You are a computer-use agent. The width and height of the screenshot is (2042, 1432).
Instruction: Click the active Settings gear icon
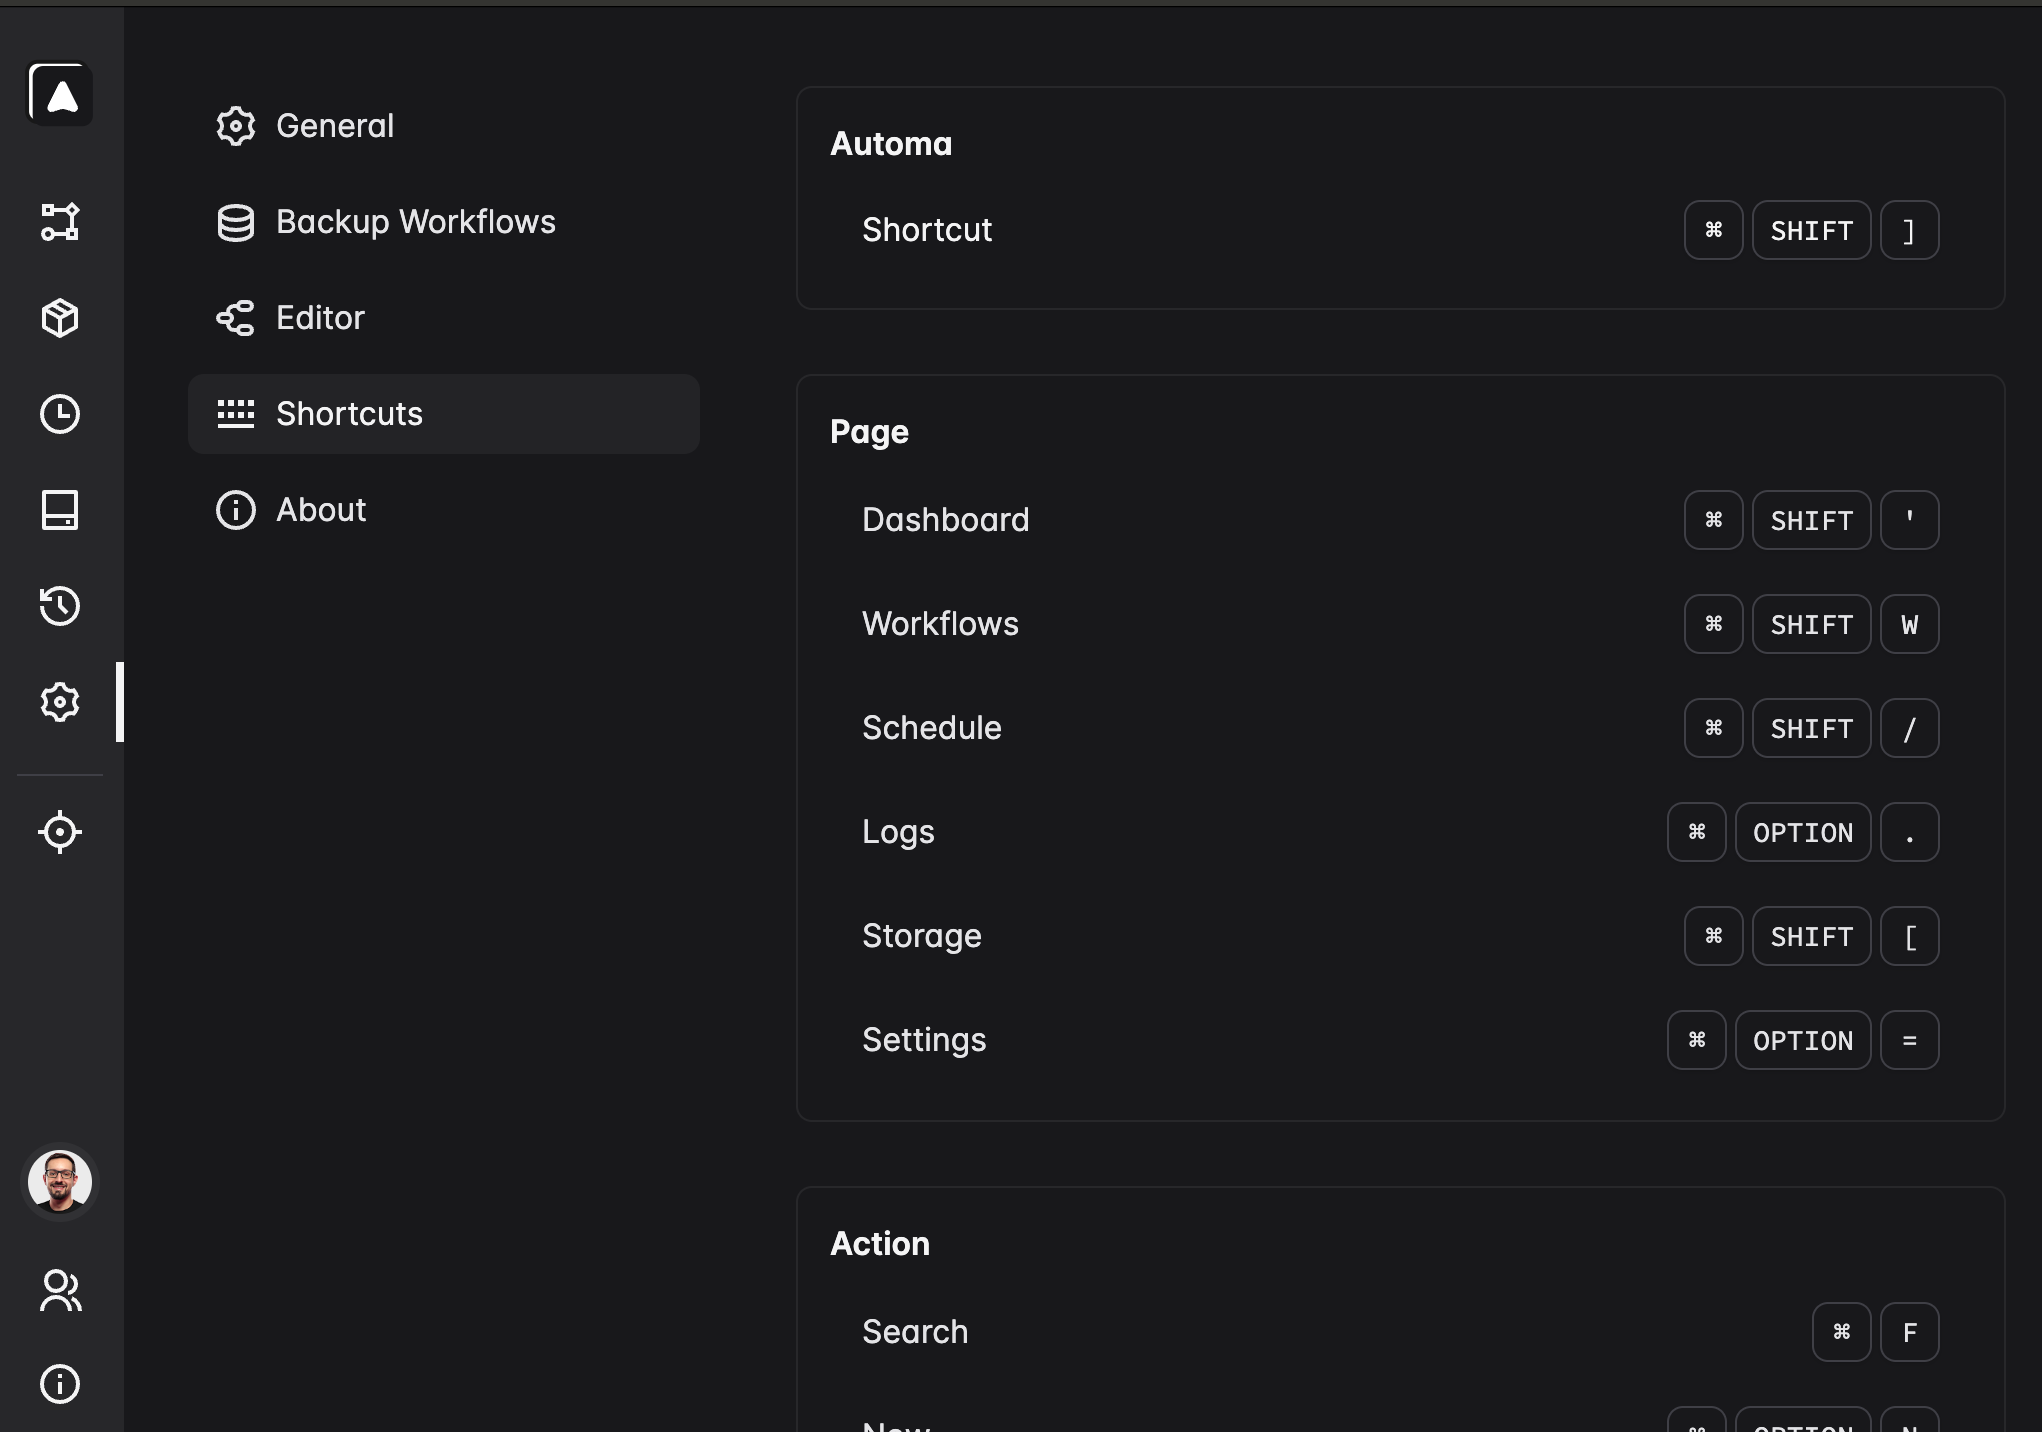(60, 702)
